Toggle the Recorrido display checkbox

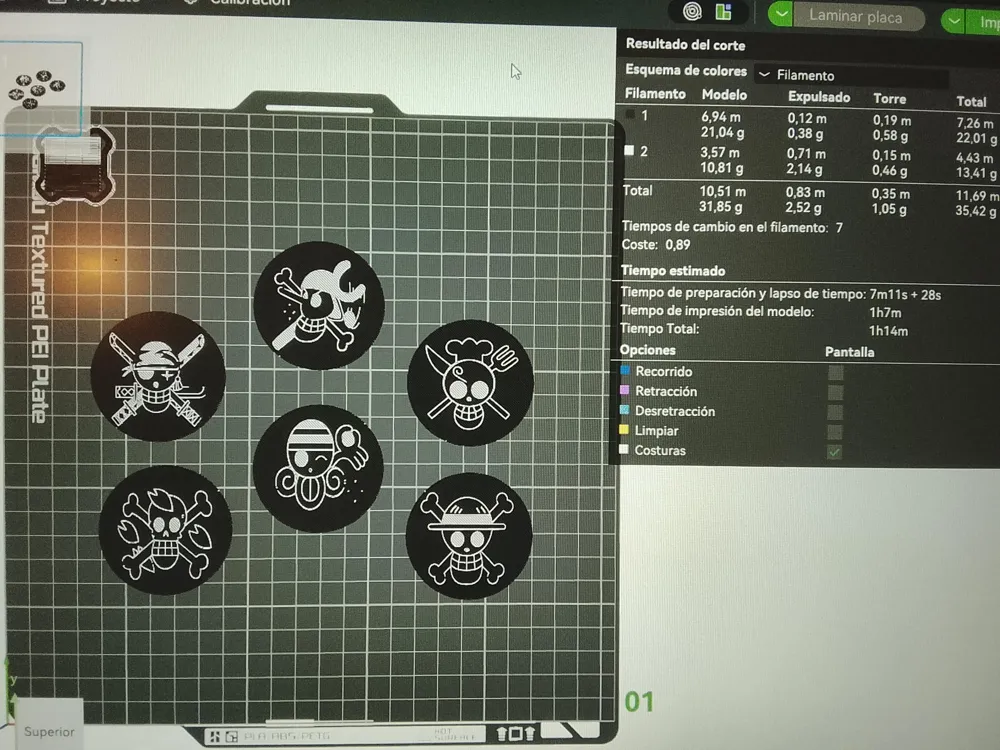tap(835, 372)
